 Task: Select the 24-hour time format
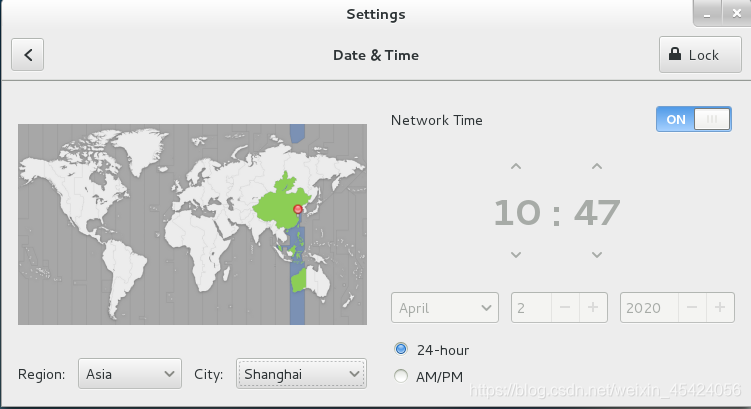tap(401, 349)
